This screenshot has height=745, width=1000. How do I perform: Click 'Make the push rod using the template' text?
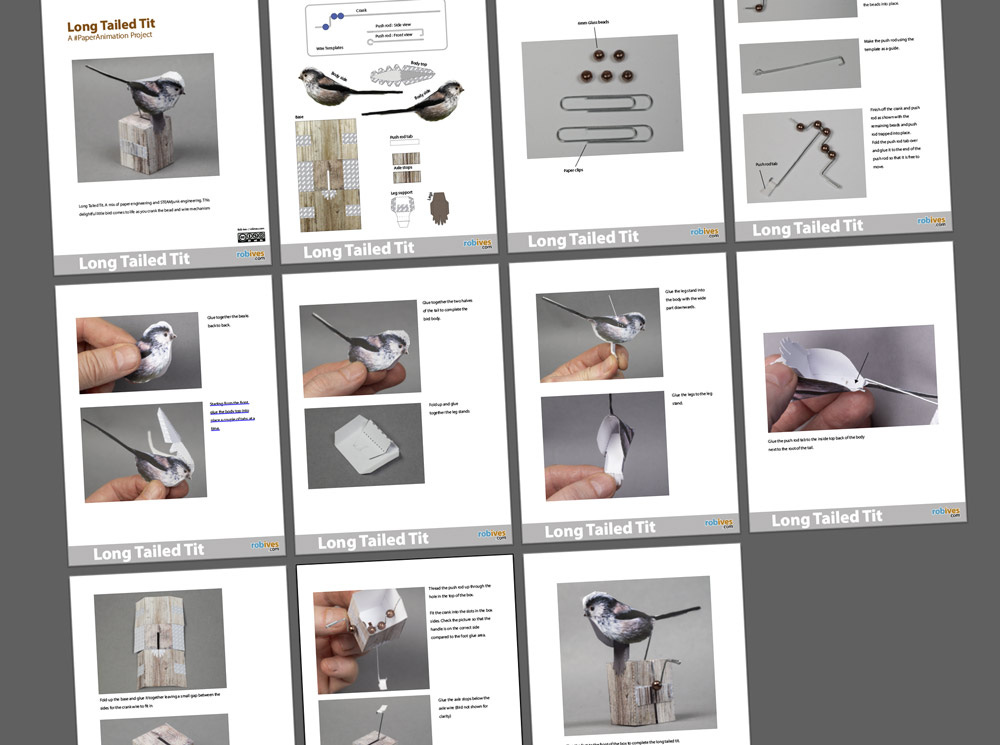[x=889, y=44]
